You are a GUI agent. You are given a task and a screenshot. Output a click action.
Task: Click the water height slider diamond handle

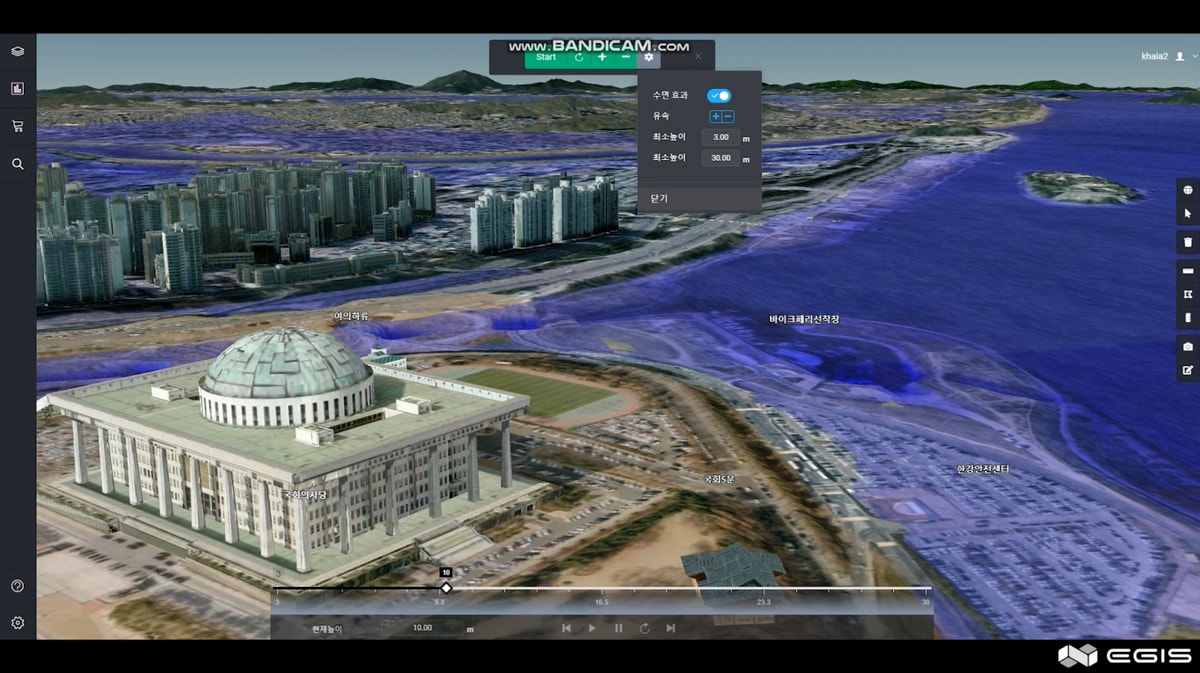pyautogui.click(x=446, y=588)
